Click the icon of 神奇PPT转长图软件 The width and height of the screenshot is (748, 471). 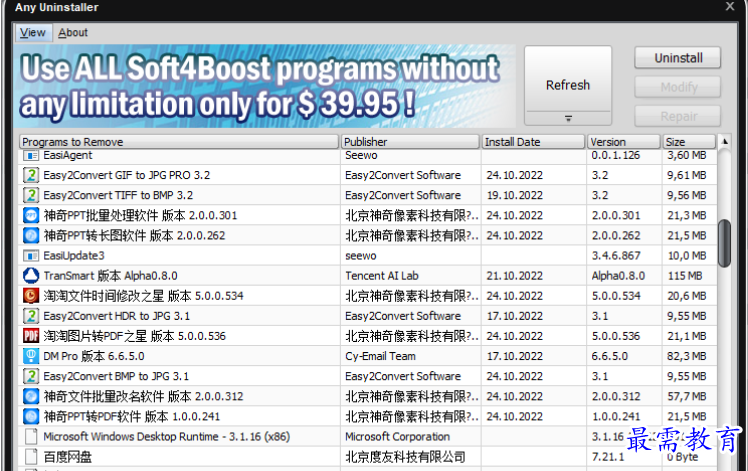pyautogui.click(x=31, y=235)
